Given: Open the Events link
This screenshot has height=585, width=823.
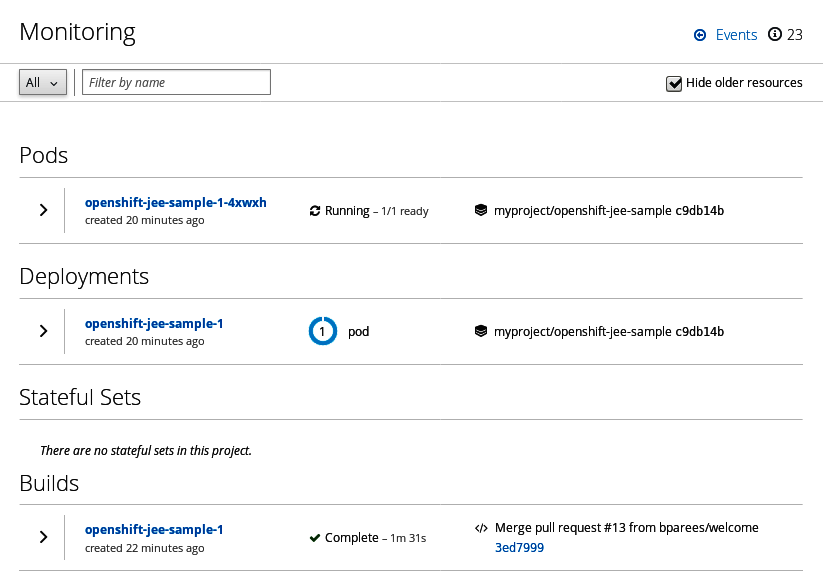Looking at the screenshot, I should pyautogui.click(x=736, y=35).
